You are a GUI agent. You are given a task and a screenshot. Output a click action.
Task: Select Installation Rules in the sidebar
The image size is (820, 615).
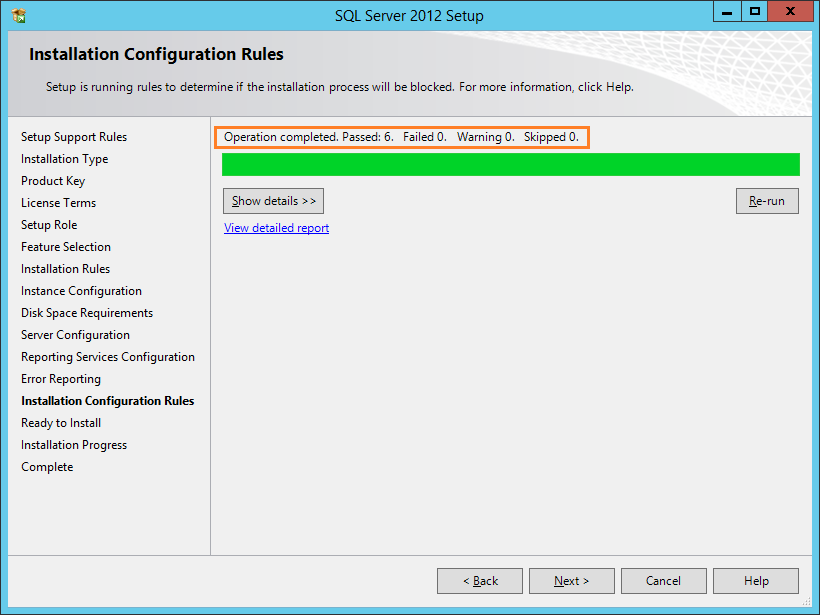pos(65,269)
